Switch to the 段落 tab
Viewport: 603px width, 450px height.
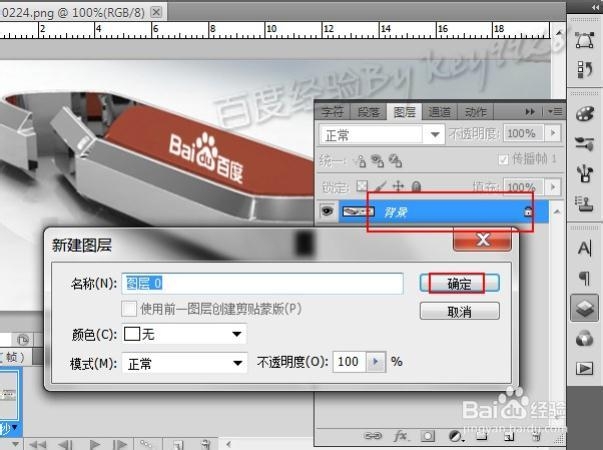pos(368,112)
